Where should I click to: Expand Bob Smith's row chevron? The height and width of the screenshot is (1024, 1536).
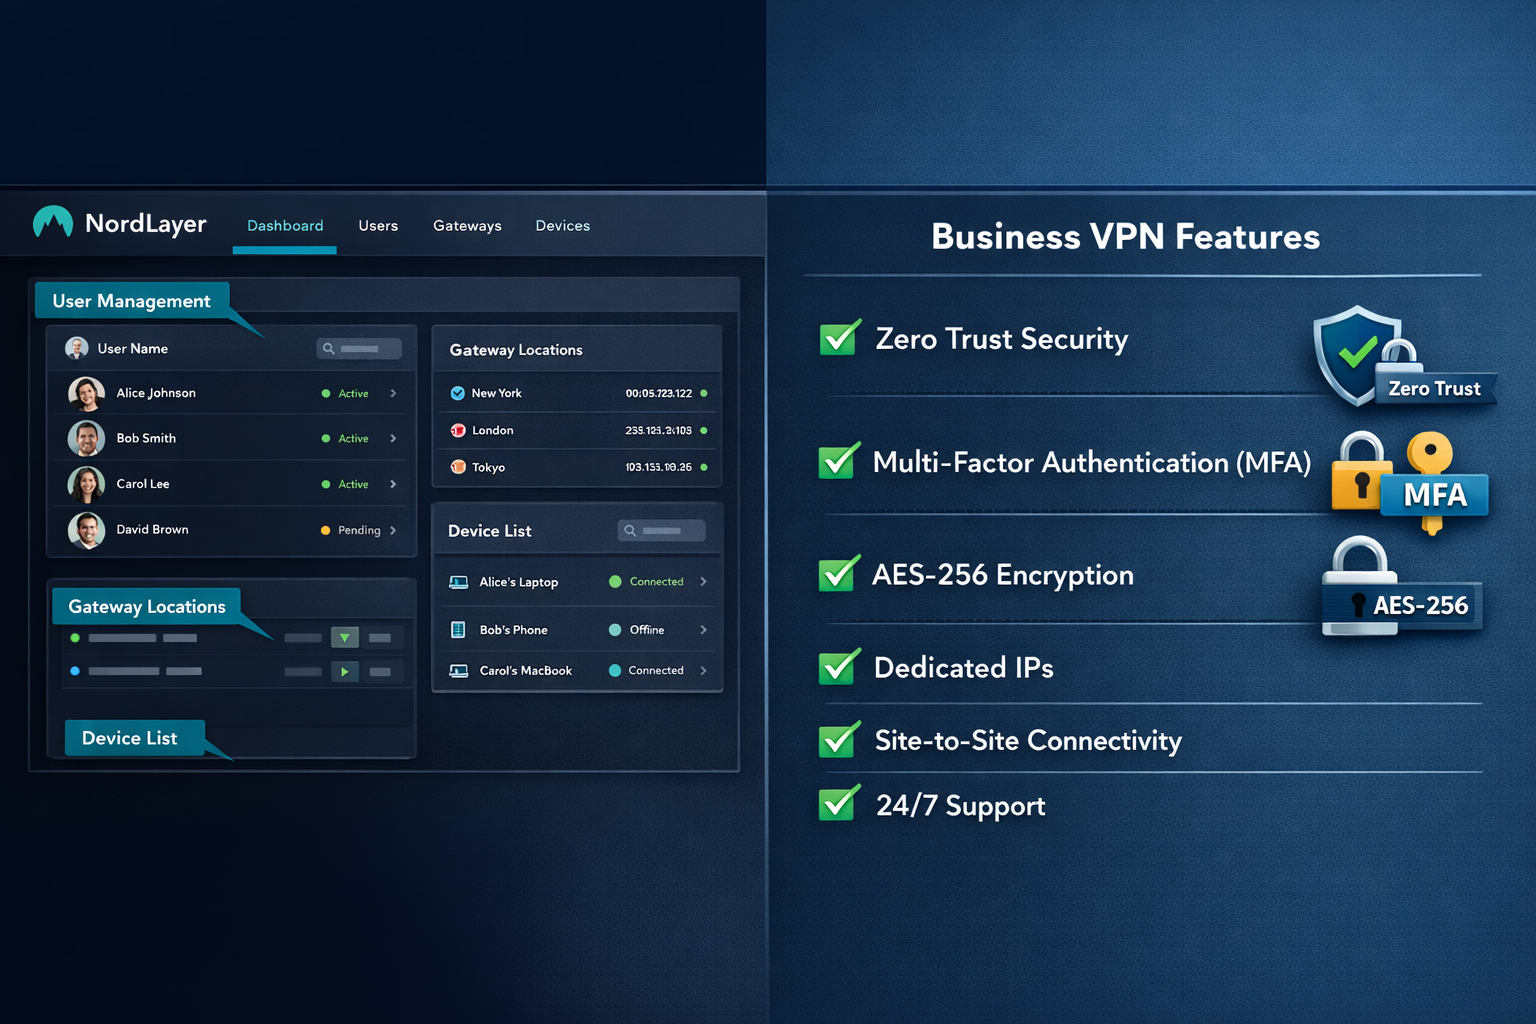[393, 438]
